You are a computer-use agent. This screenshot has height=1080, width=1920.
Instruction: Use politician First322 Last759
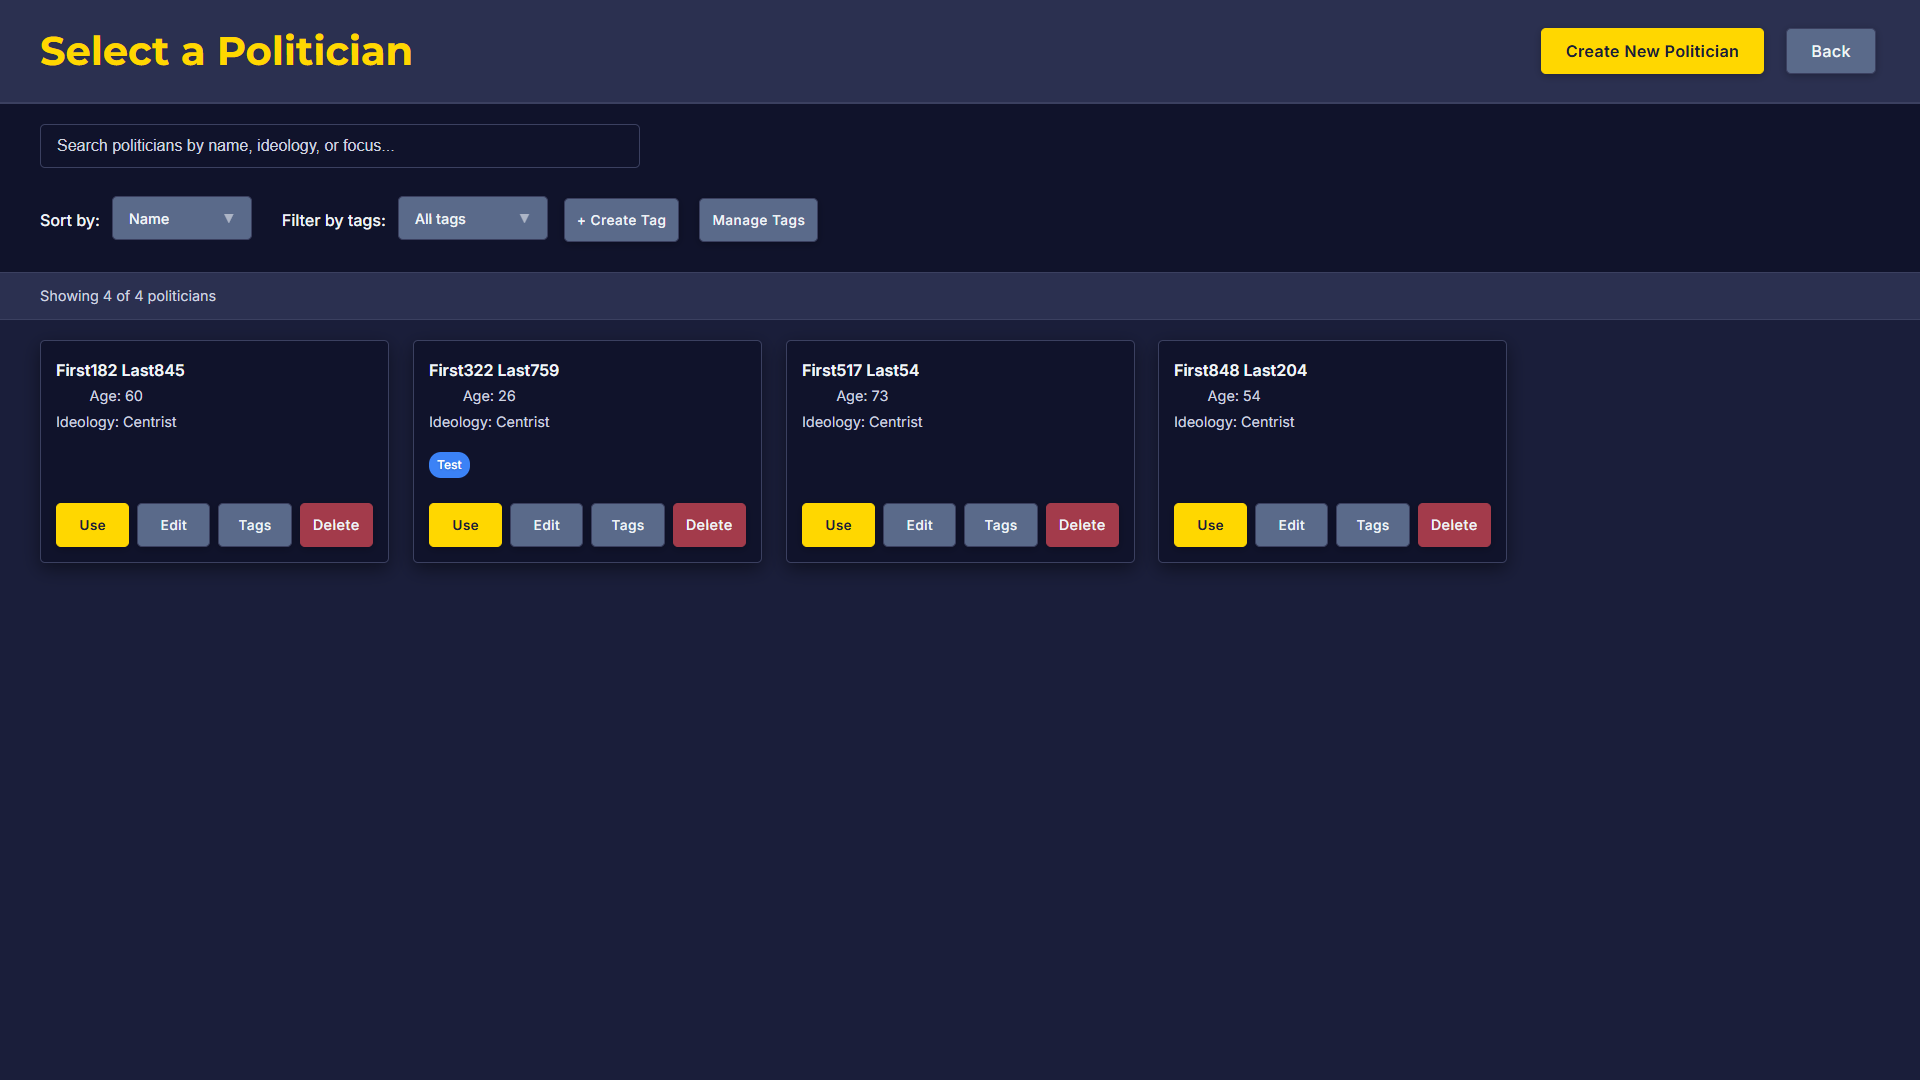(x=465, y=525)
